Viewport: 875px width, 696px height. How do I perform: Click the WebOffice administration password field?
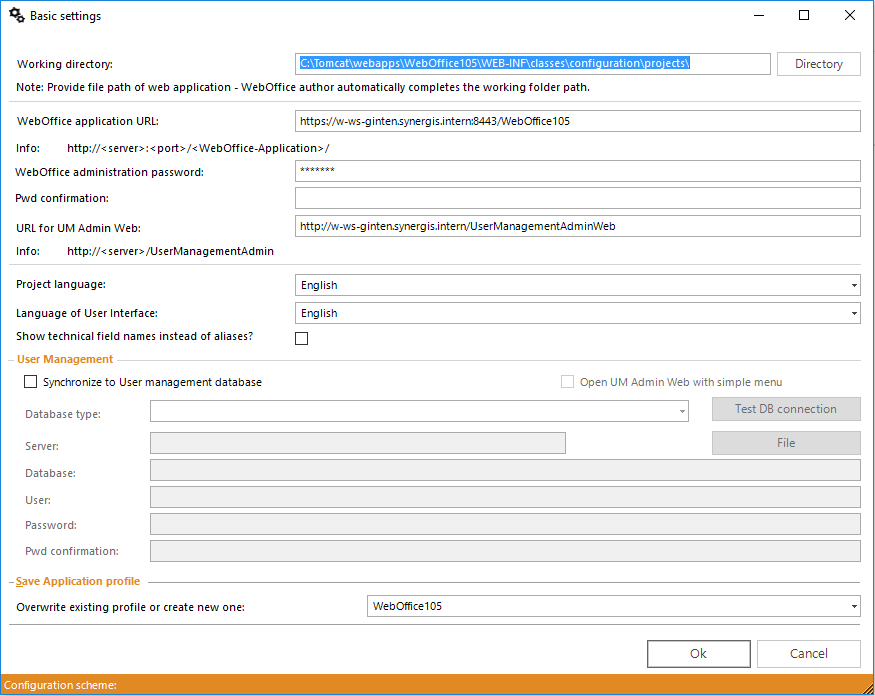578,170
